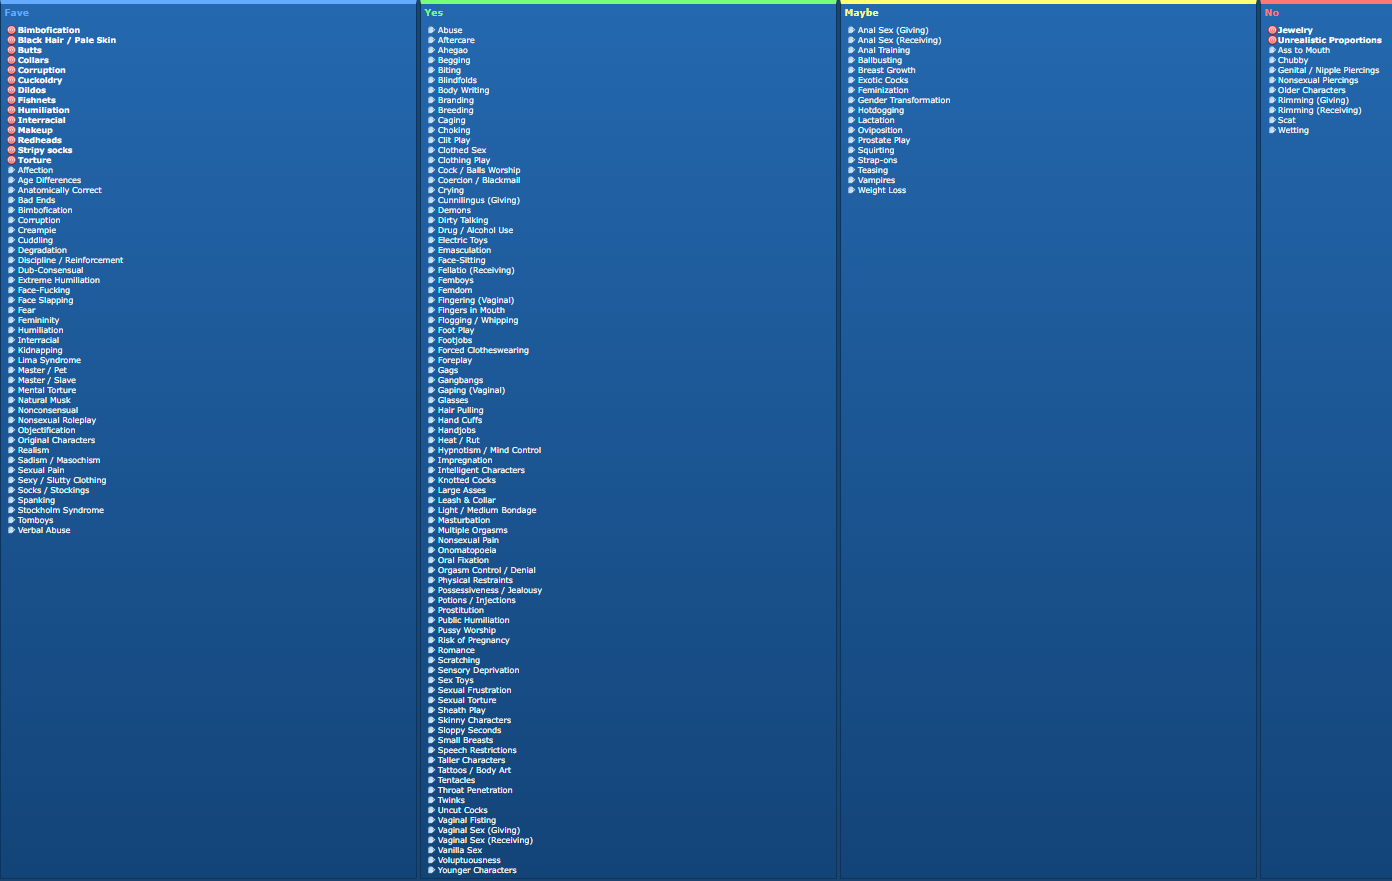Screen dimensions: 1392x881
Task: Click the Tentacles entry
Action: 457,780
